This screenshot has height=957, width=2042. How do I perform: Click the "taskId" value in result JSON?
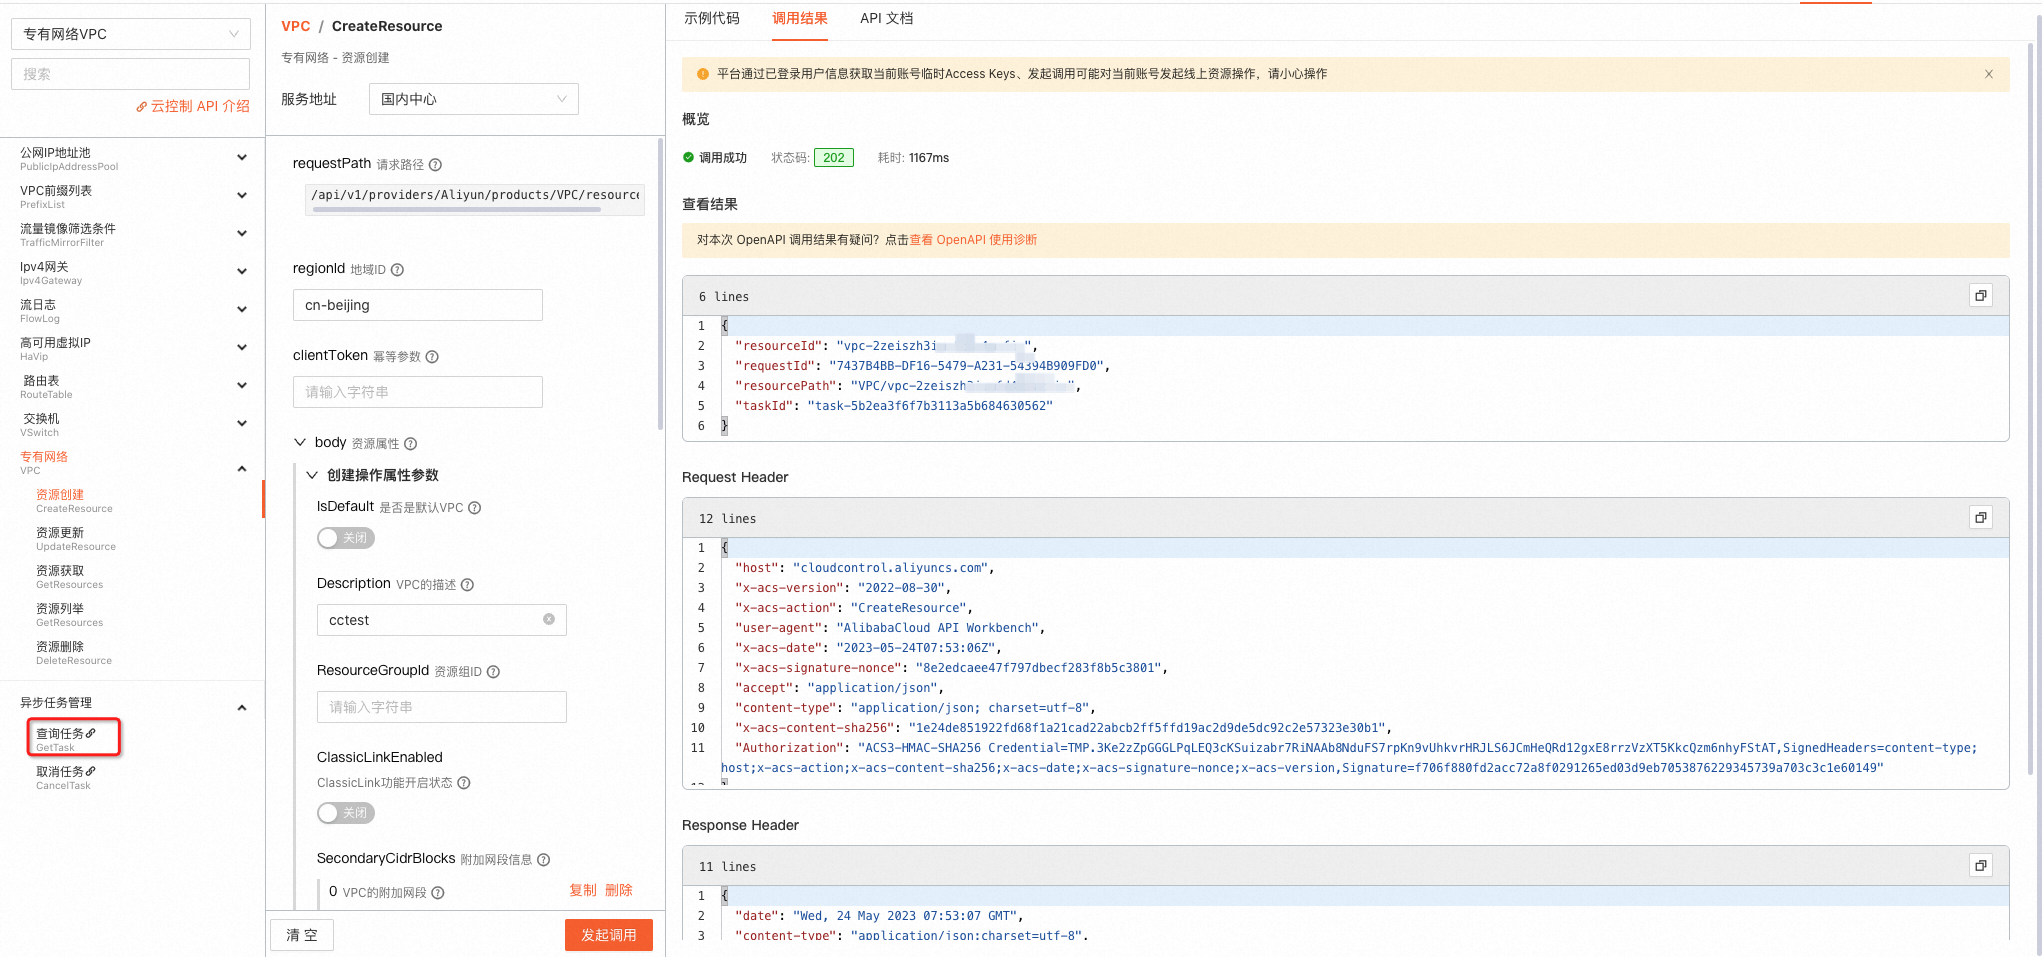[x=930, y=406]
